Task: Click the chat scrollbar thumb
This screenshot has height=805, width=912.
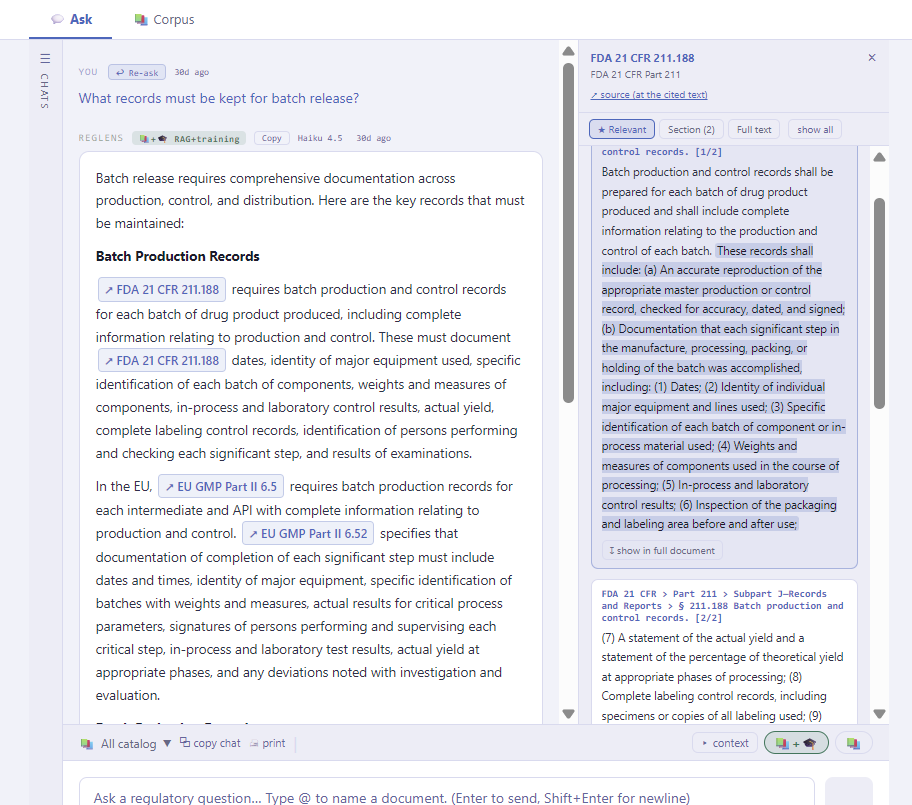Action: (x=568, y=233)
